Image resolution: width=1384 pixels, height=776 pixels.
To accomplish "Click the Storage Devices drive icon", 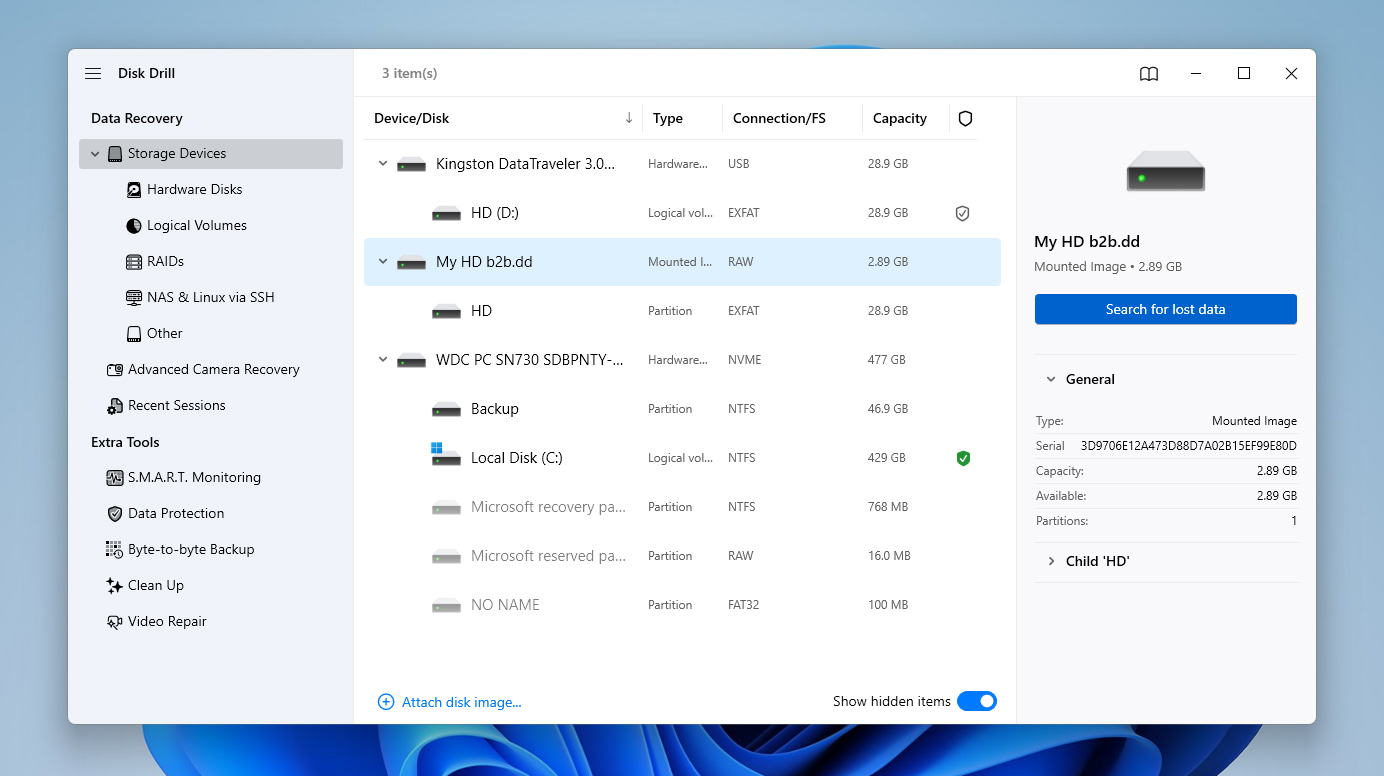I will coord(115,154).
